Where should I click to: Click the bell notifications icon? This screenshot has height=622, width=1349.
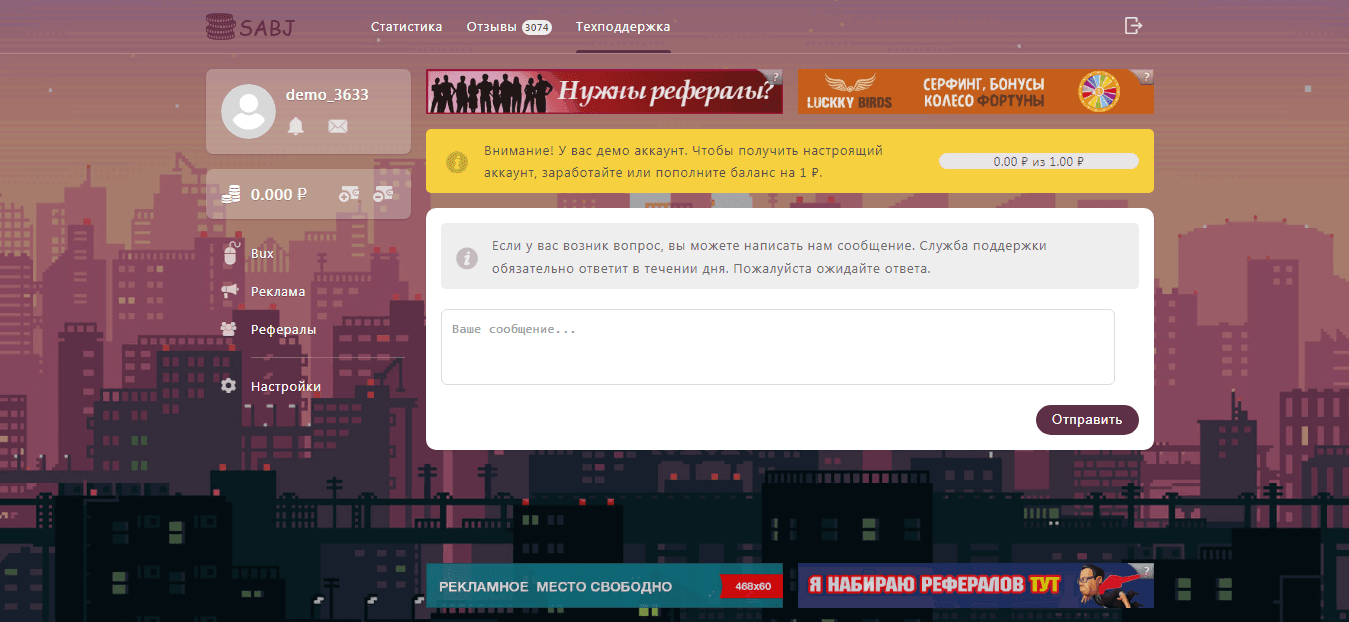coord(296,125)
